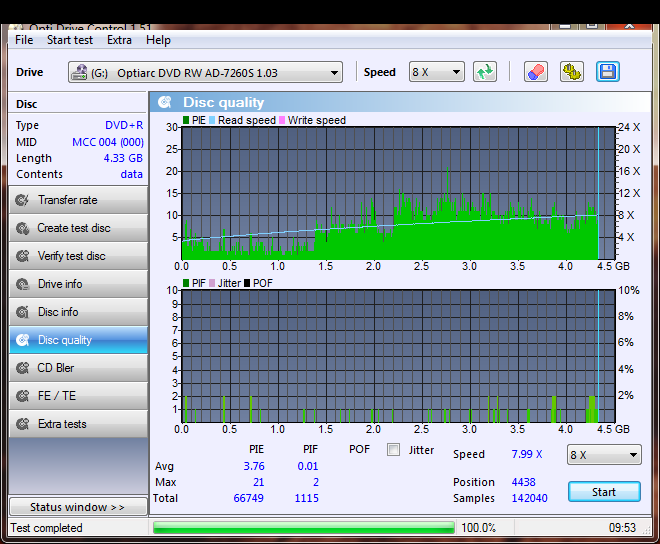
Task: Open the Extra menu
Action: [x=119, y=40]
